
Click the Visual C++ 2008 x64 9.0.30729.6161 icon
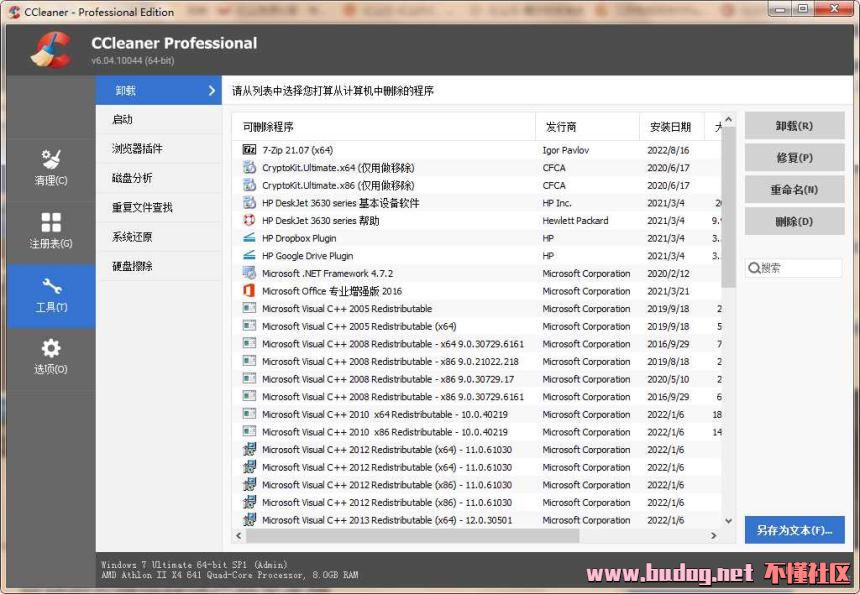(249, 343)
